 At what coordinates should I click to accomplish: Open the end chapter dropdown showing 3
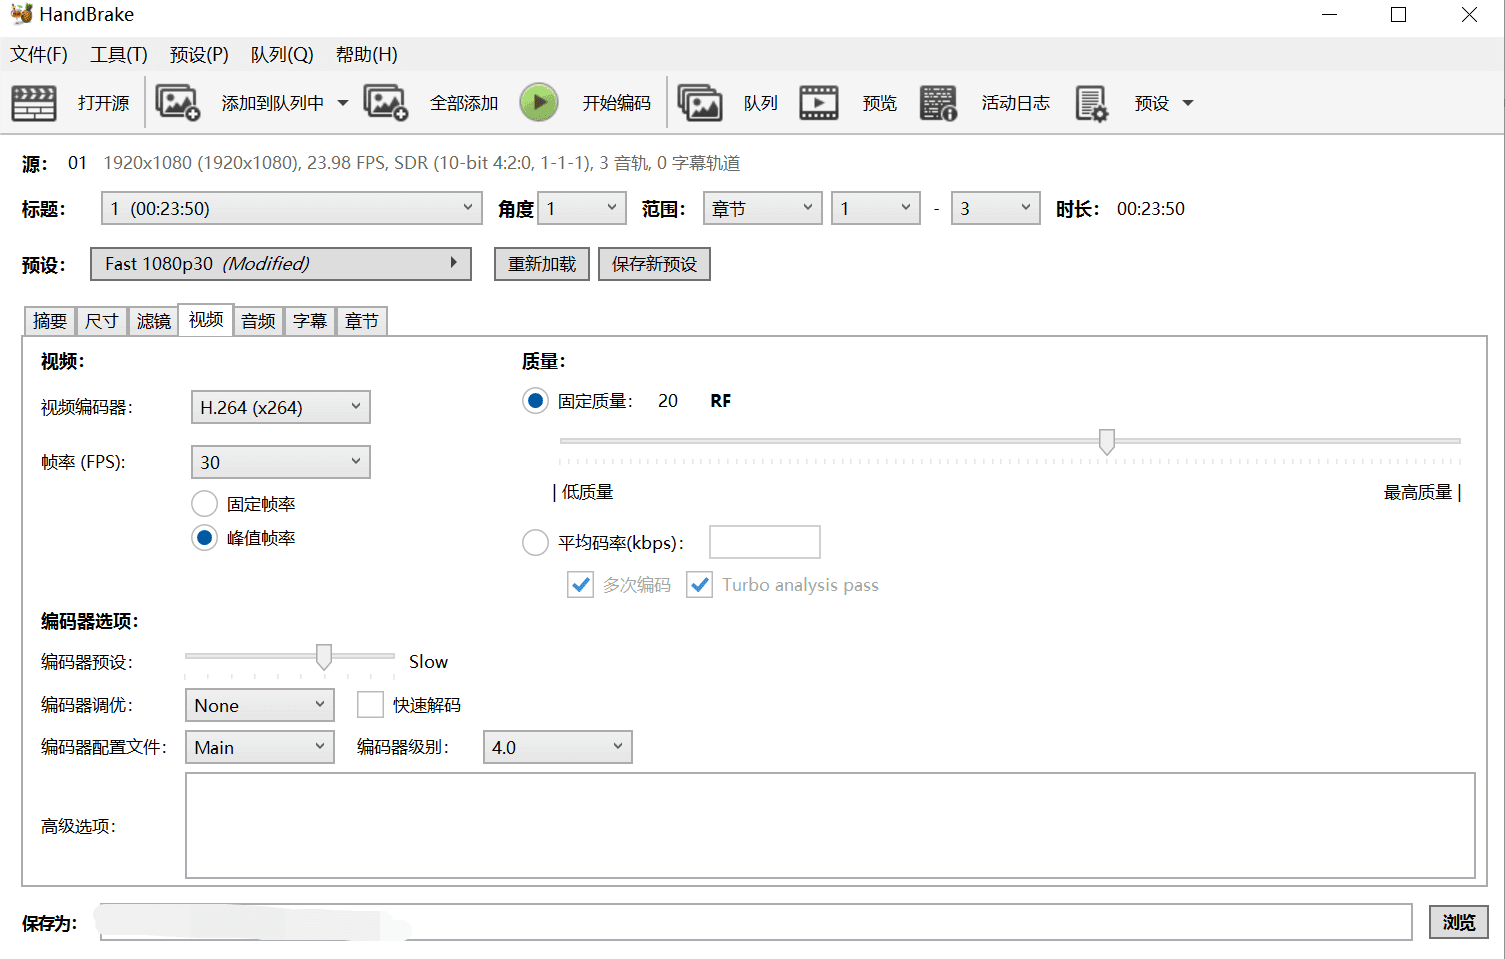[996, 208]
